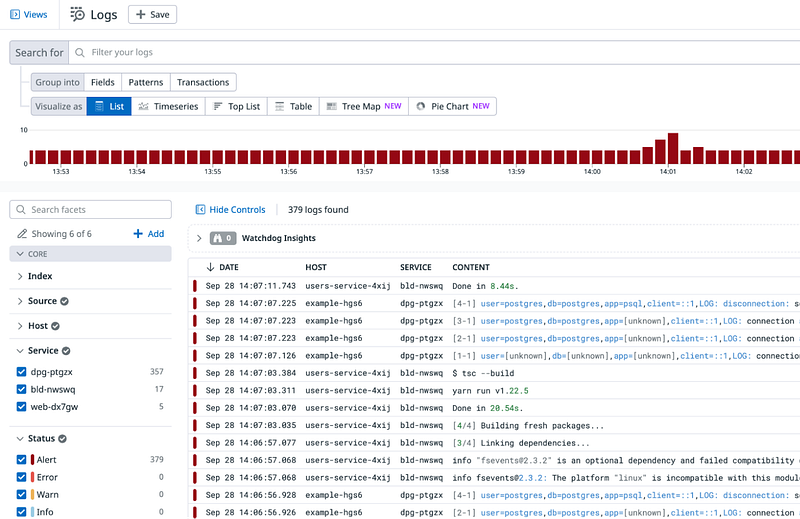Click the Table icon
This screenshot has height=519, width=800.
[x=280, y=106]
